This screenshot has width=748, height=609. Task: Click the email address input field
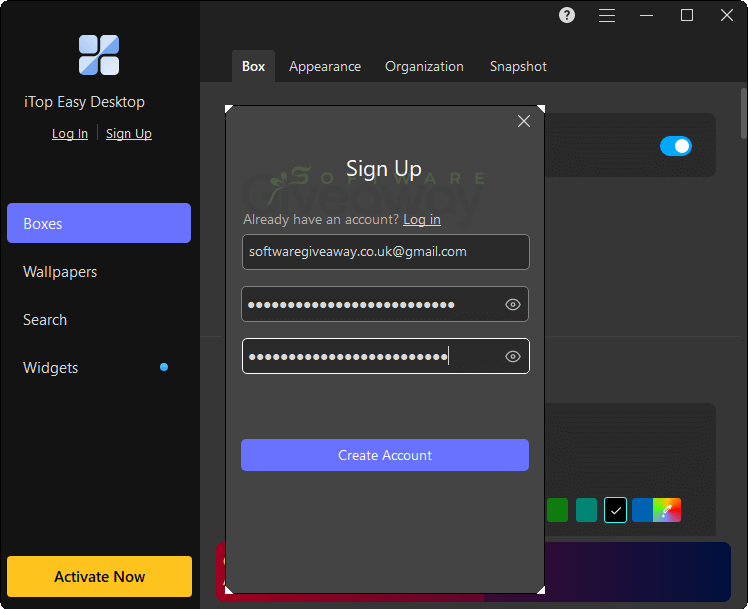(x=385, y=252)
